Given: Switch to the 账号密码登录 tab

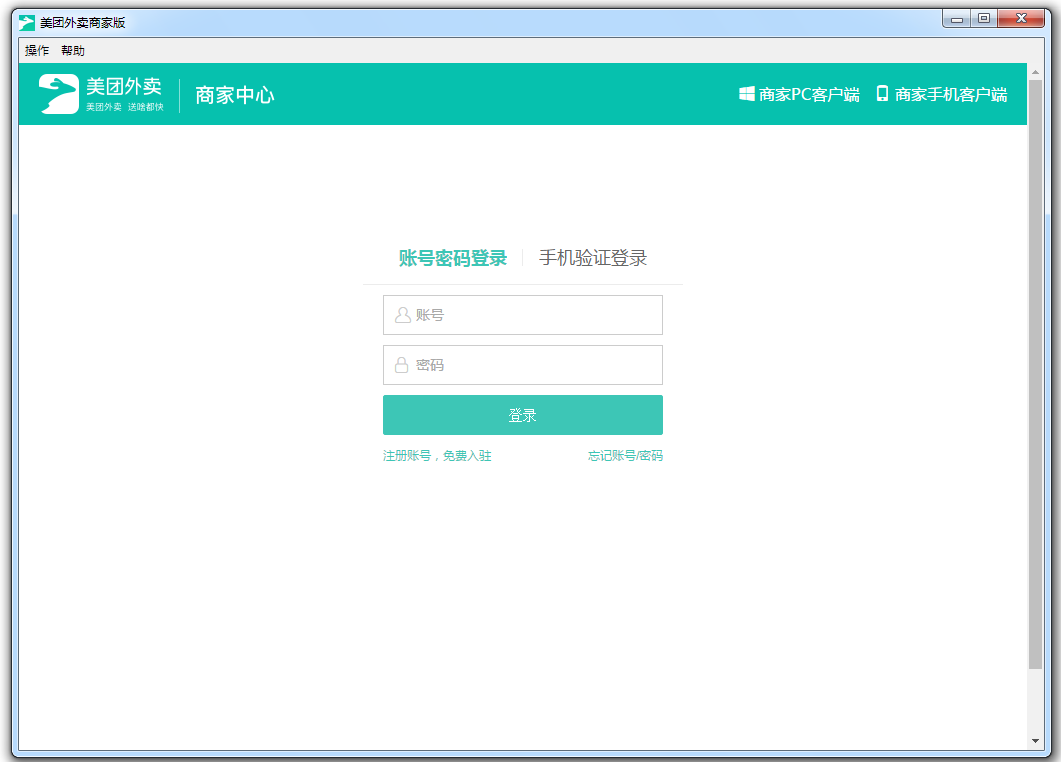Looking at the screenshot, I should tap(453, 258).
